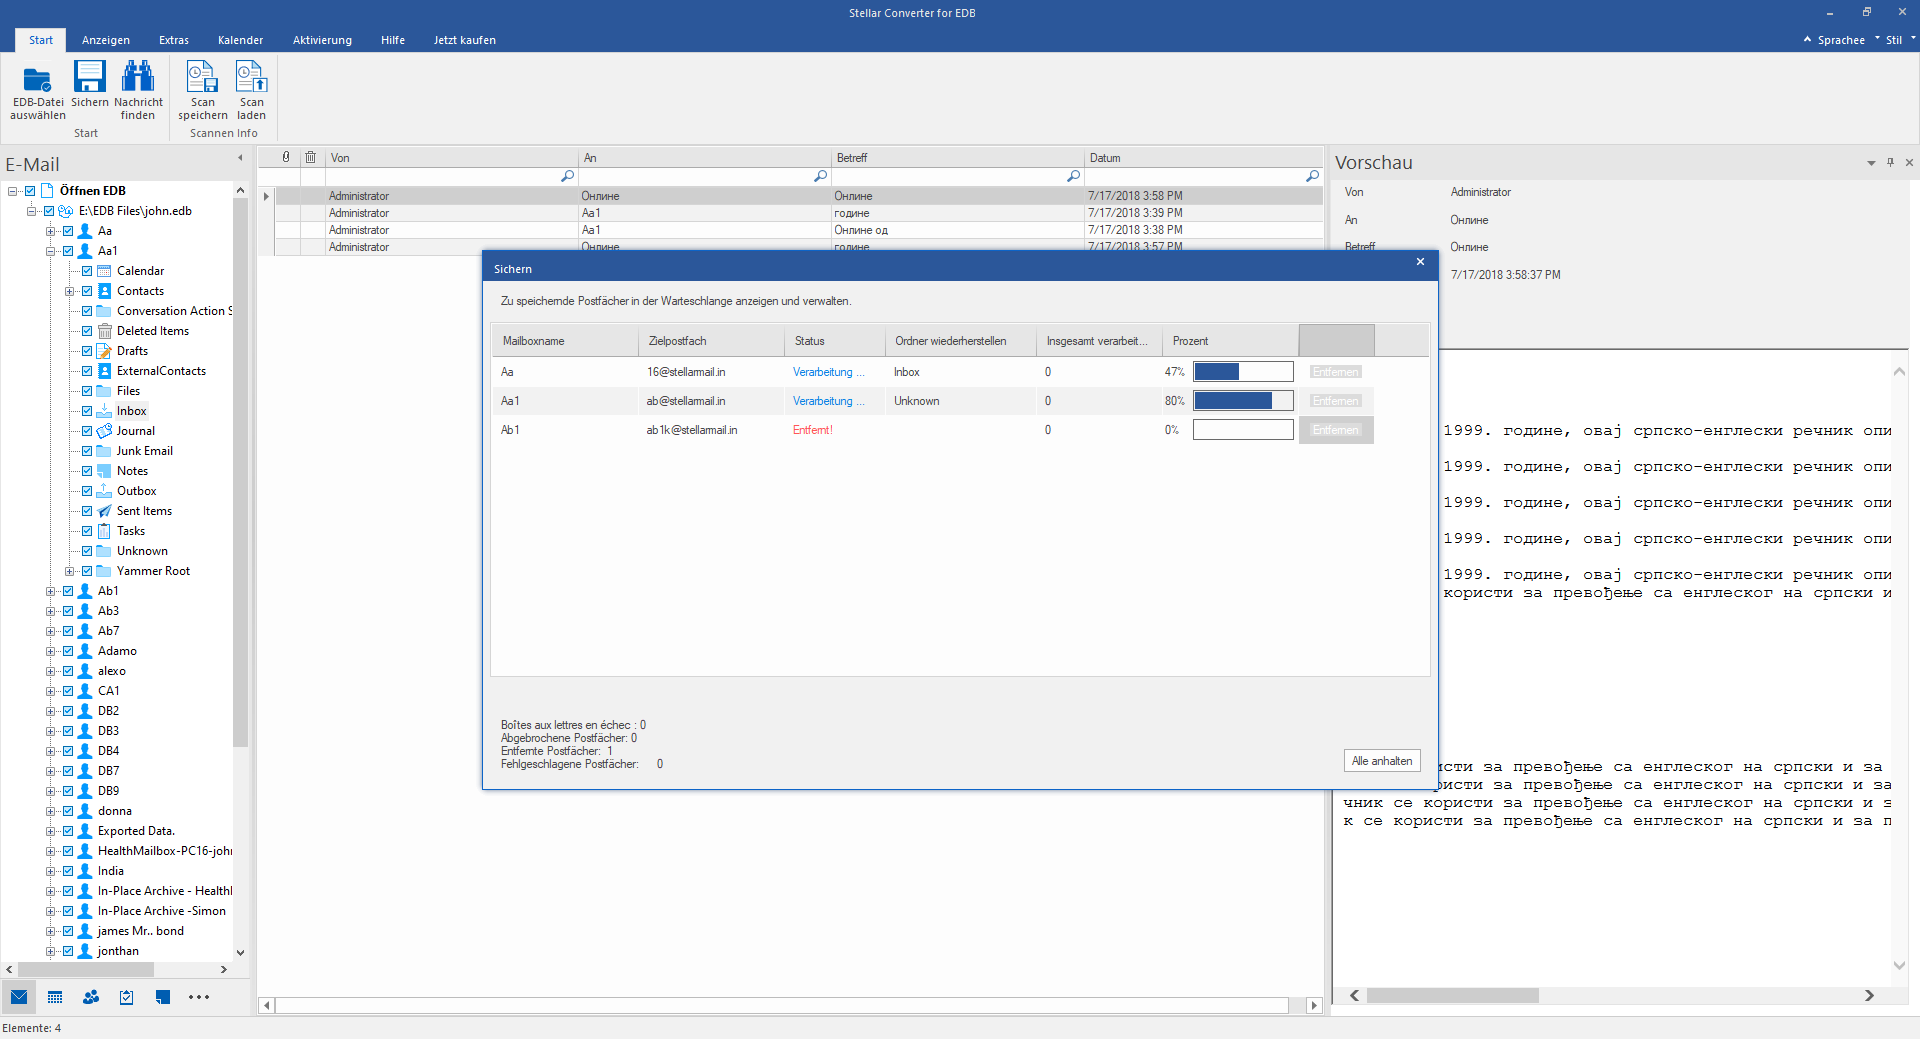
Task: Select the Drafts folder icon
Action: (x=104, y=351)
